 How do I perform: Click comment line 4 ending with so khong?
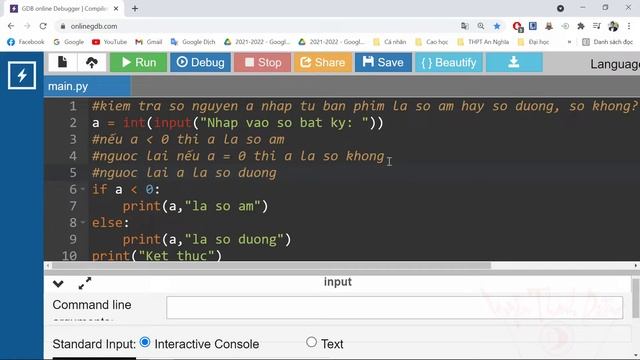(238, 156)
